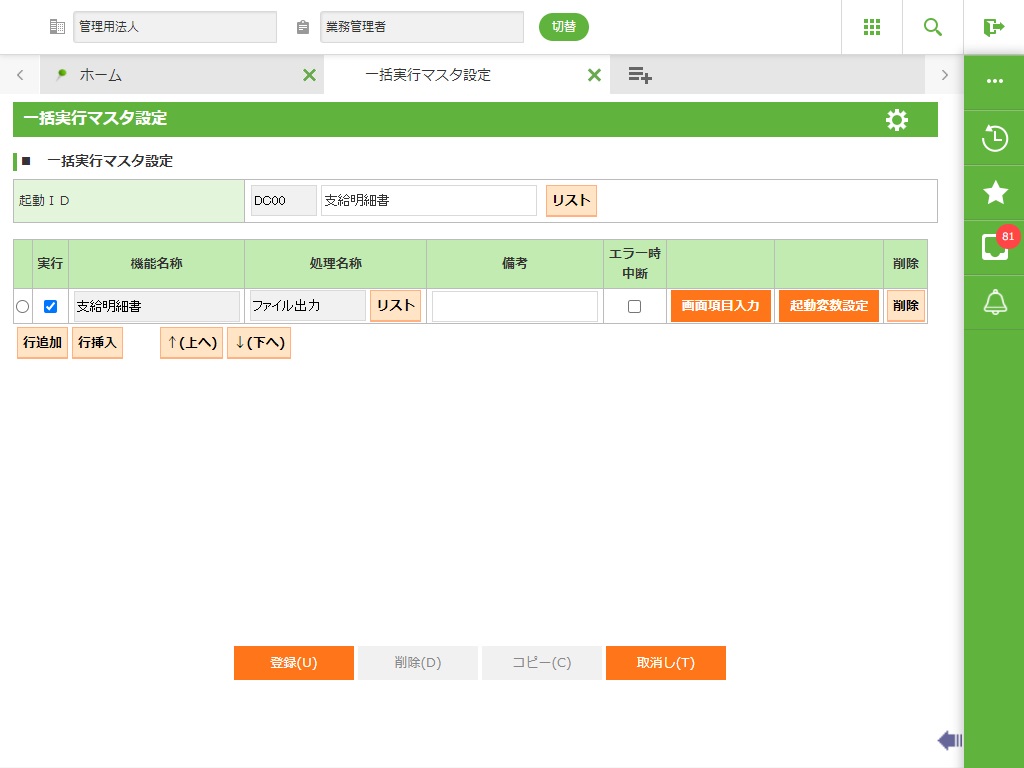The height and width of the screenshot is (768, 1024).
Task: Expand the sidebar three-dots menu
Action: tap(995, 81)
